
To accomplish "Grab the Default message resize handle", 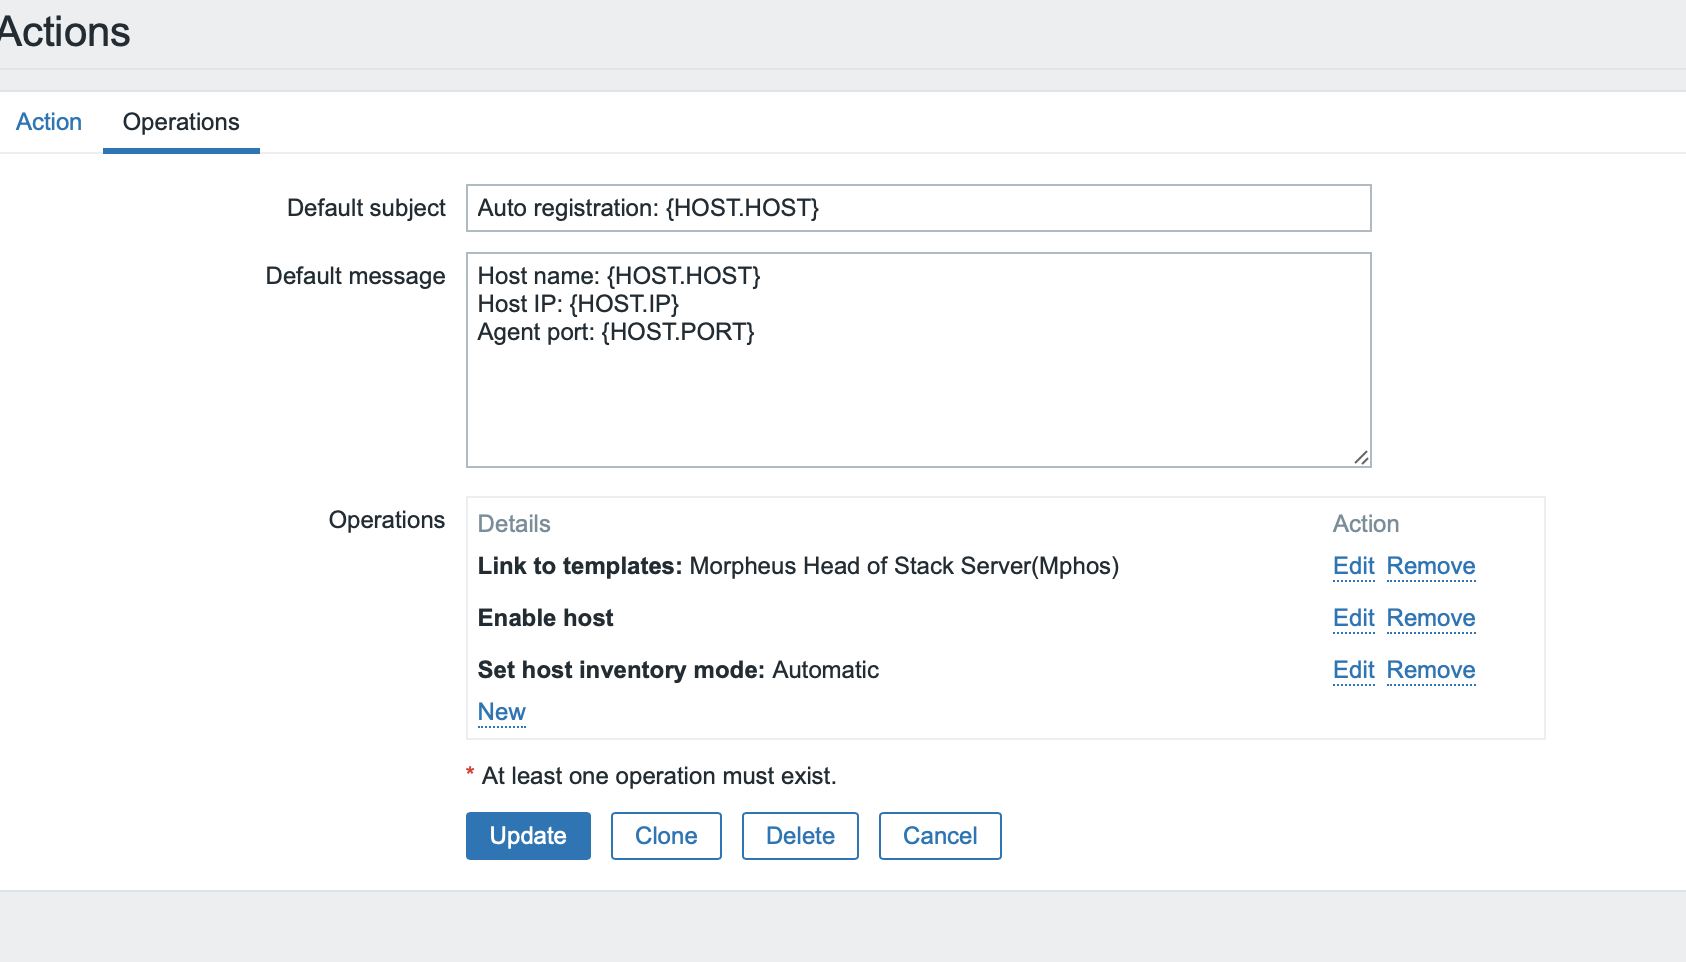I will tap(1361, 457).
